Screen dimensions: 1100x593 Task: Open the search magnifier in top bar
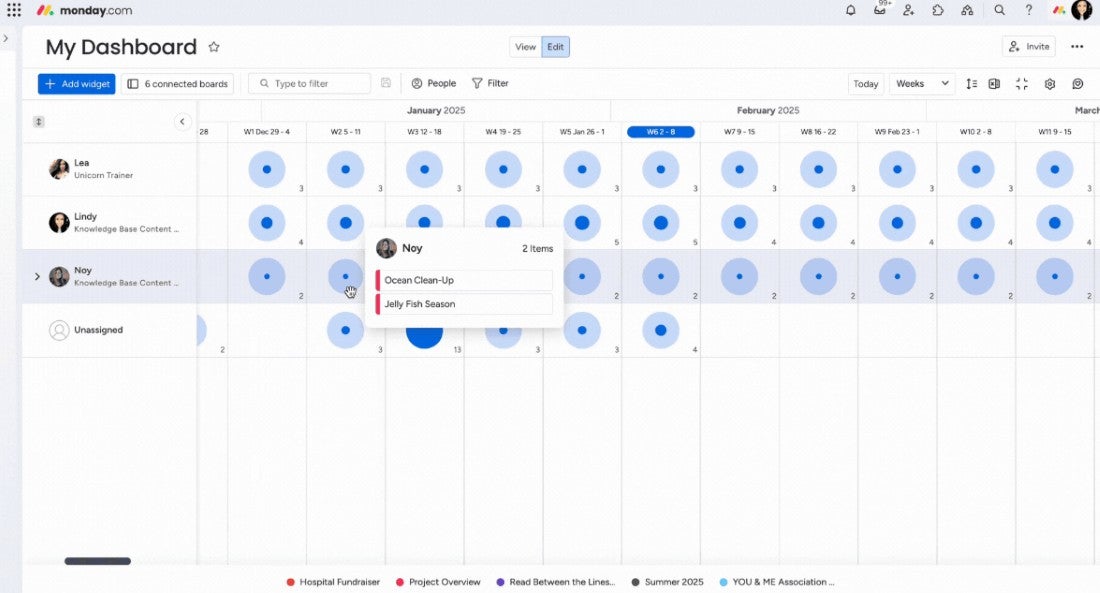point(999,10)
